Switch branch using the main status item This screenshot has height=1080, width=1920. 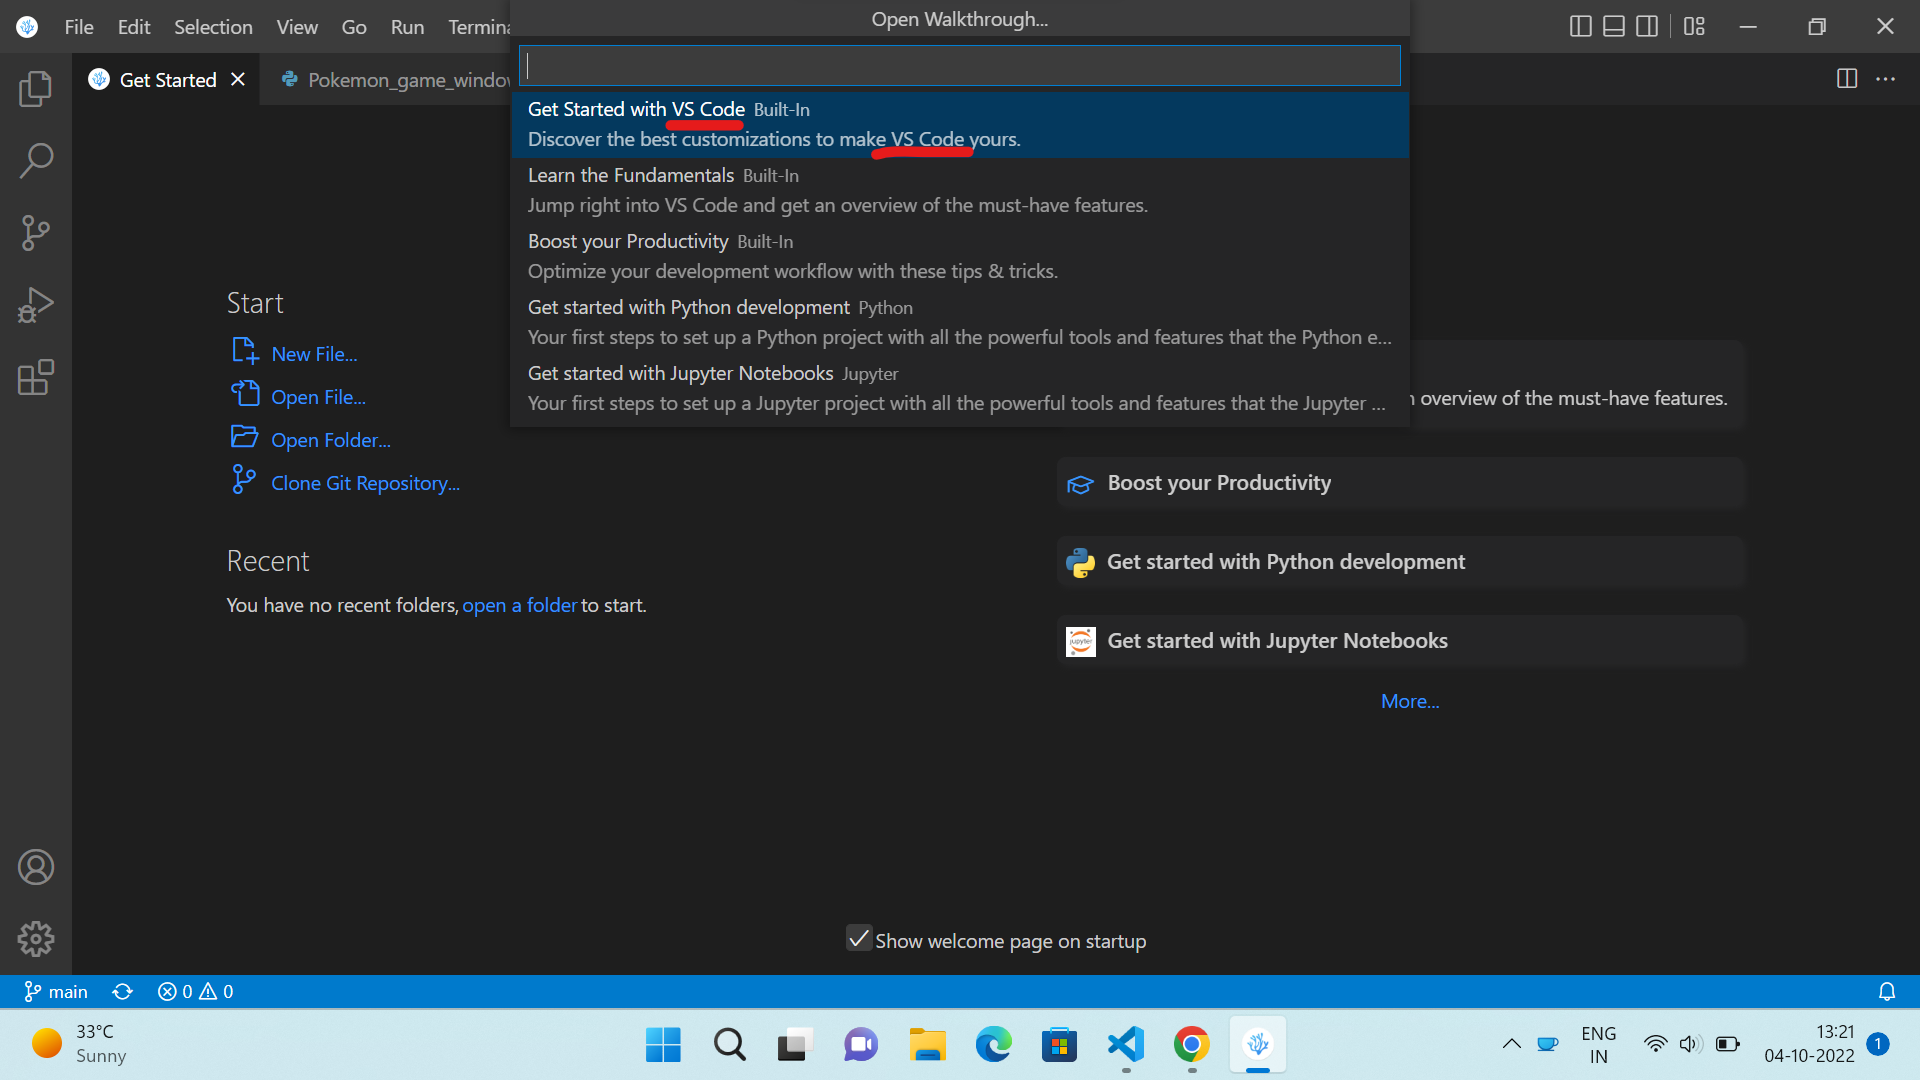tap(56, 991)
